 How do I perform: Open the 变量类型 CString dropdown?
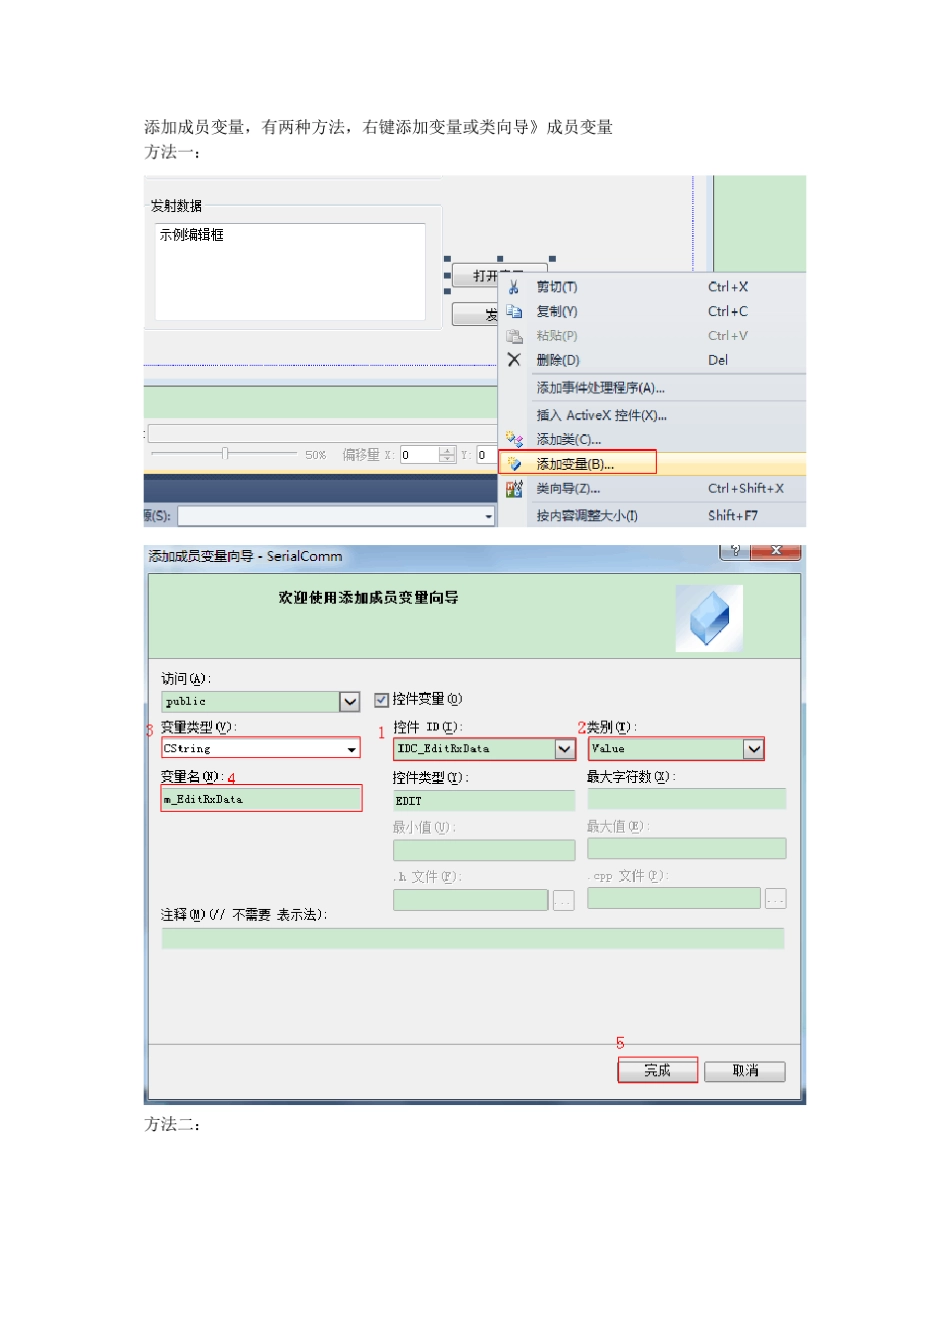tap(351, 749)
